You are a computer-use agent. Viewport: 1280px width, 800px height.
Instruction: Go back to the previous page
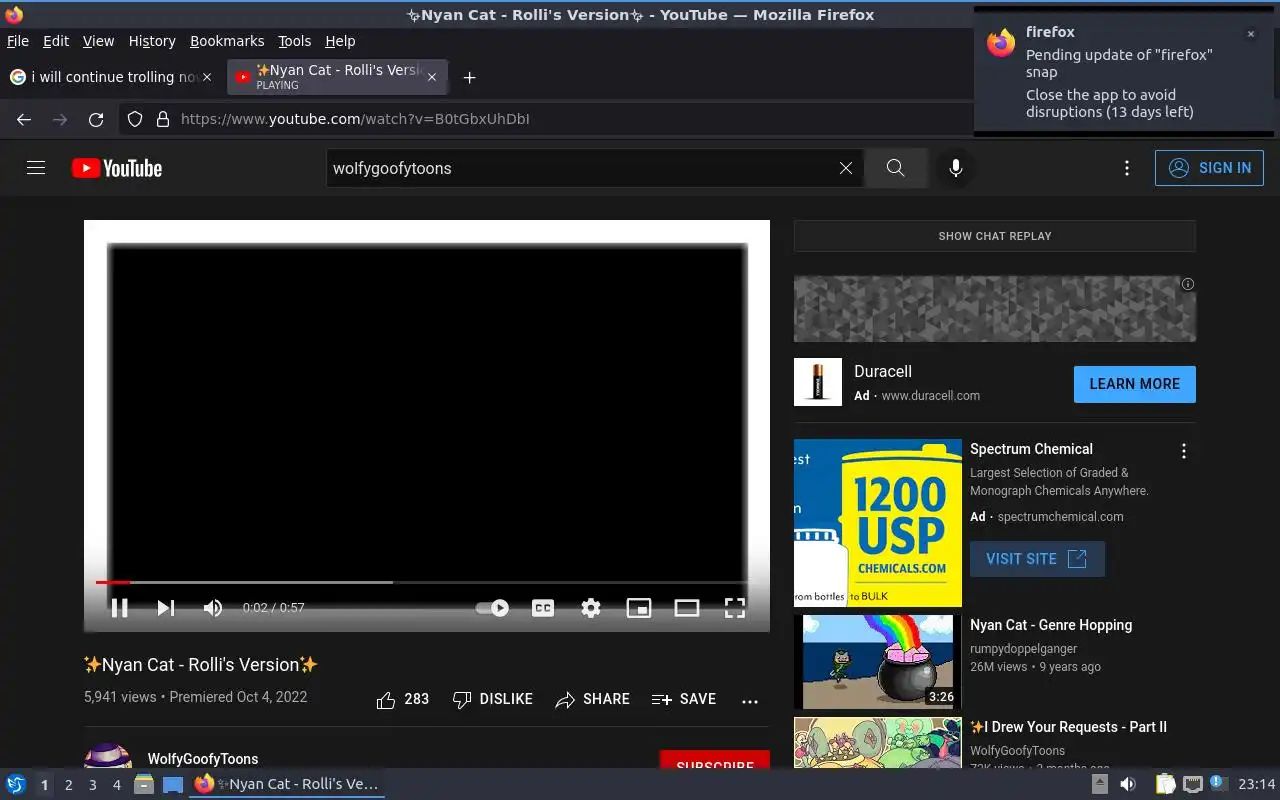pos(24,119)
